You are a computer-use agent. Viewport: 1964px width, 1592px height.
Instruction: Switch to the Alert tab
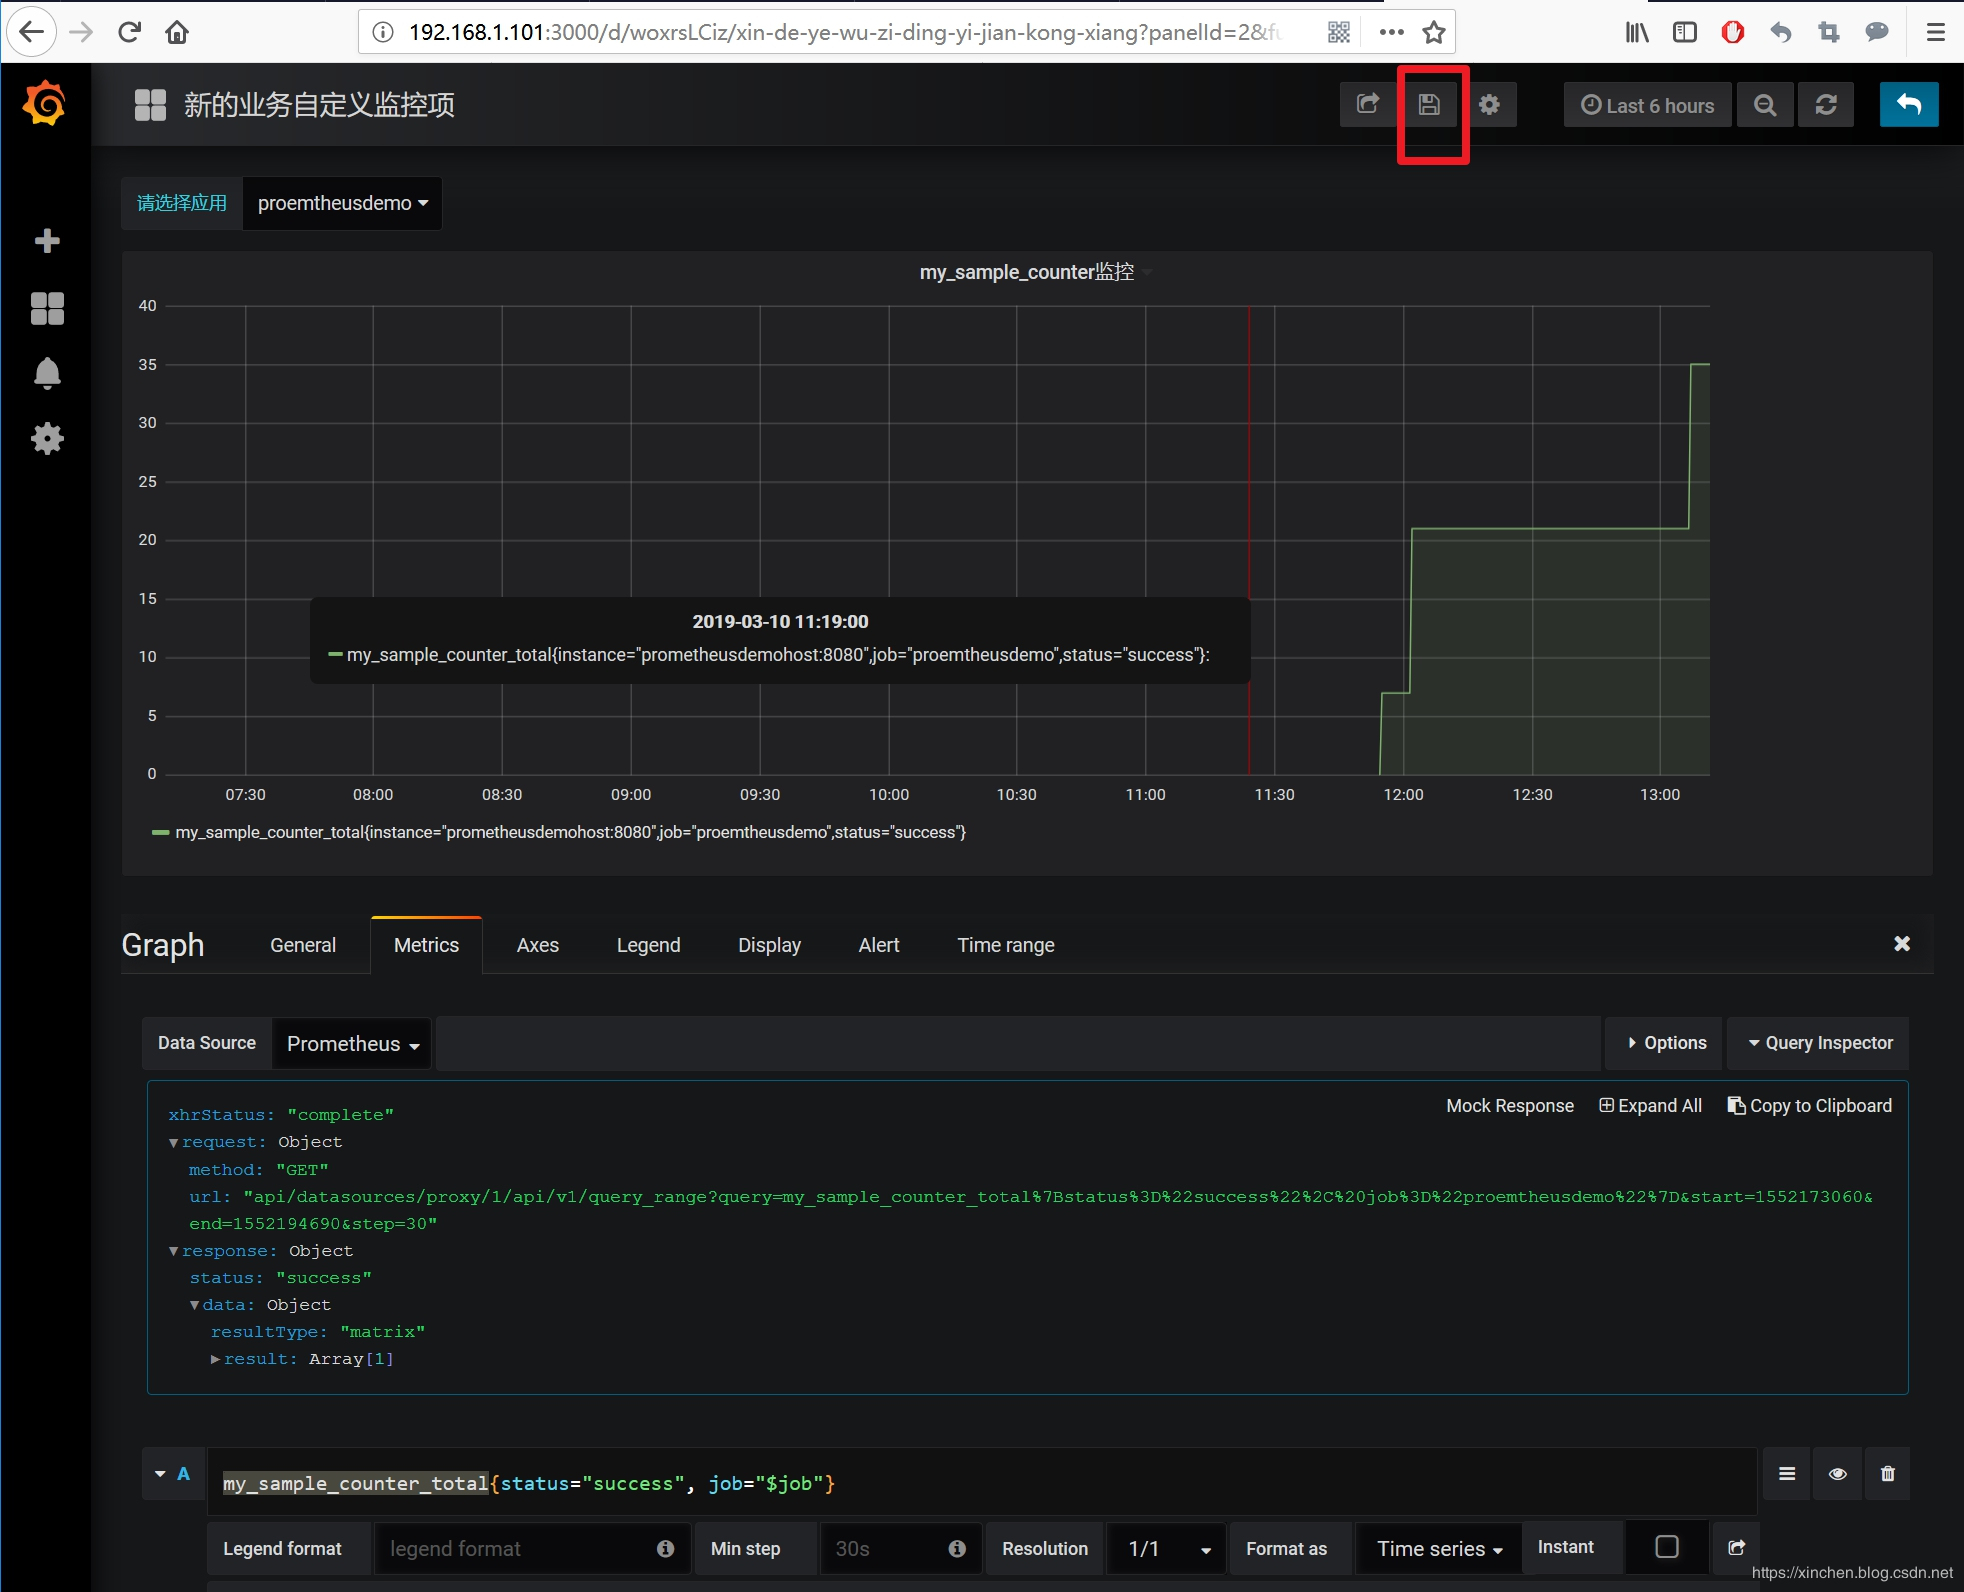pos(878,945)
